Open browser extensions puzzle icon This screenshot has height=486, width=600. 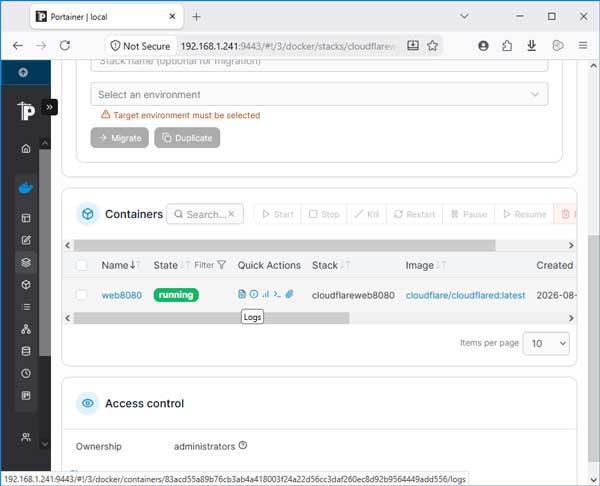tap(507, 46)
